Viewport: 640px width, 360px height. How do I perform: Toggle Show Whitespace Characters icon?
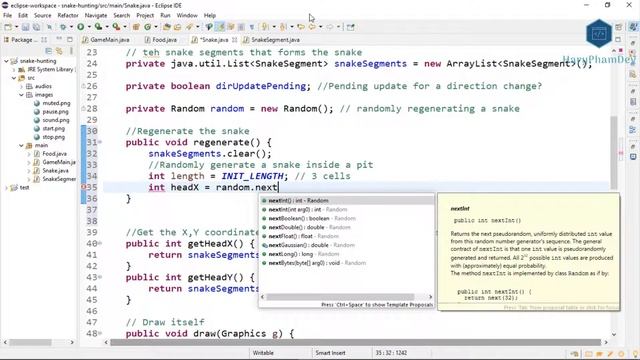point(252,27)
